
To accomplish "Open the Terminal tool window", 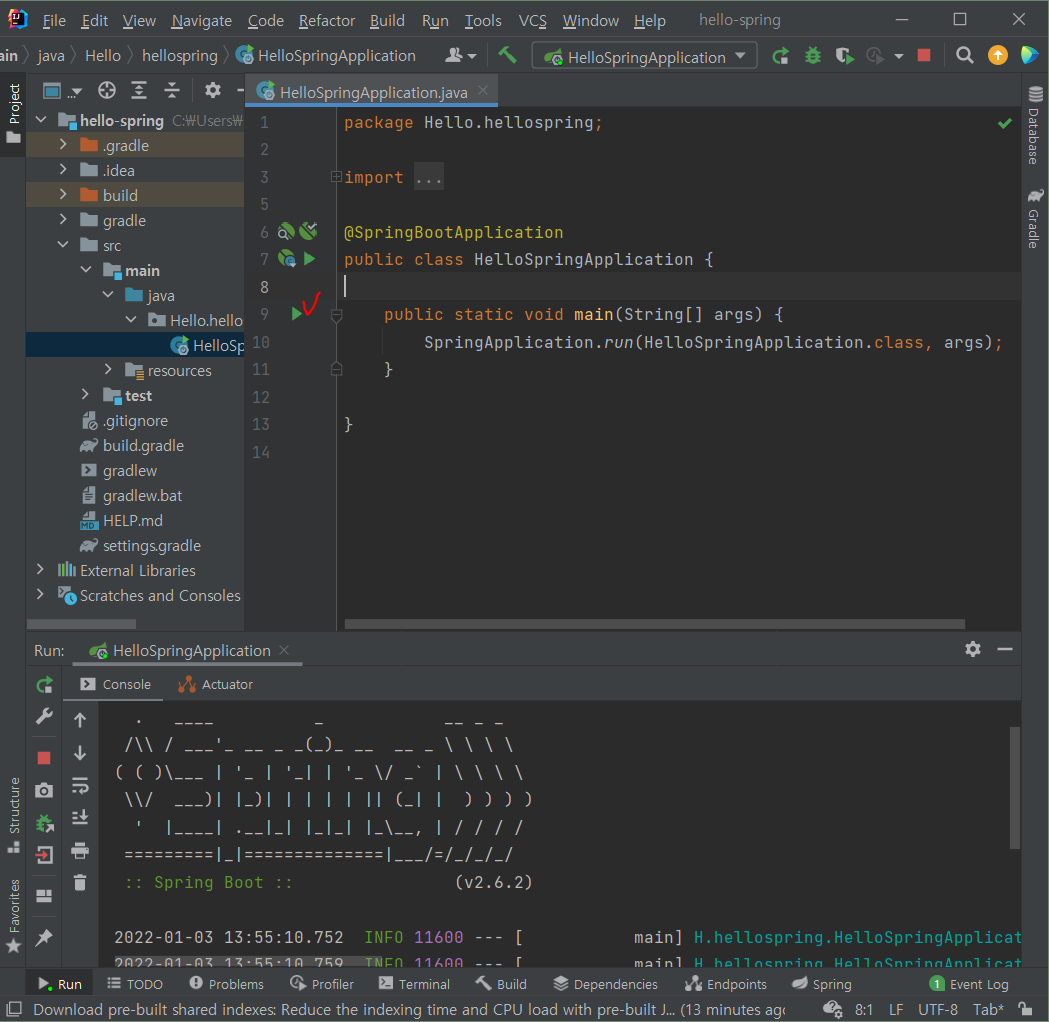I will (x=413, y=984).
